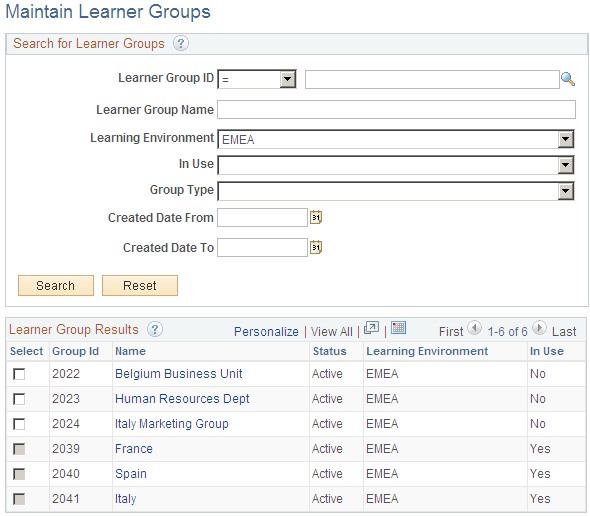This screenshot has height=516, width=590.
Task: Click Group Id cell 2039
Action: click(66, 449)
